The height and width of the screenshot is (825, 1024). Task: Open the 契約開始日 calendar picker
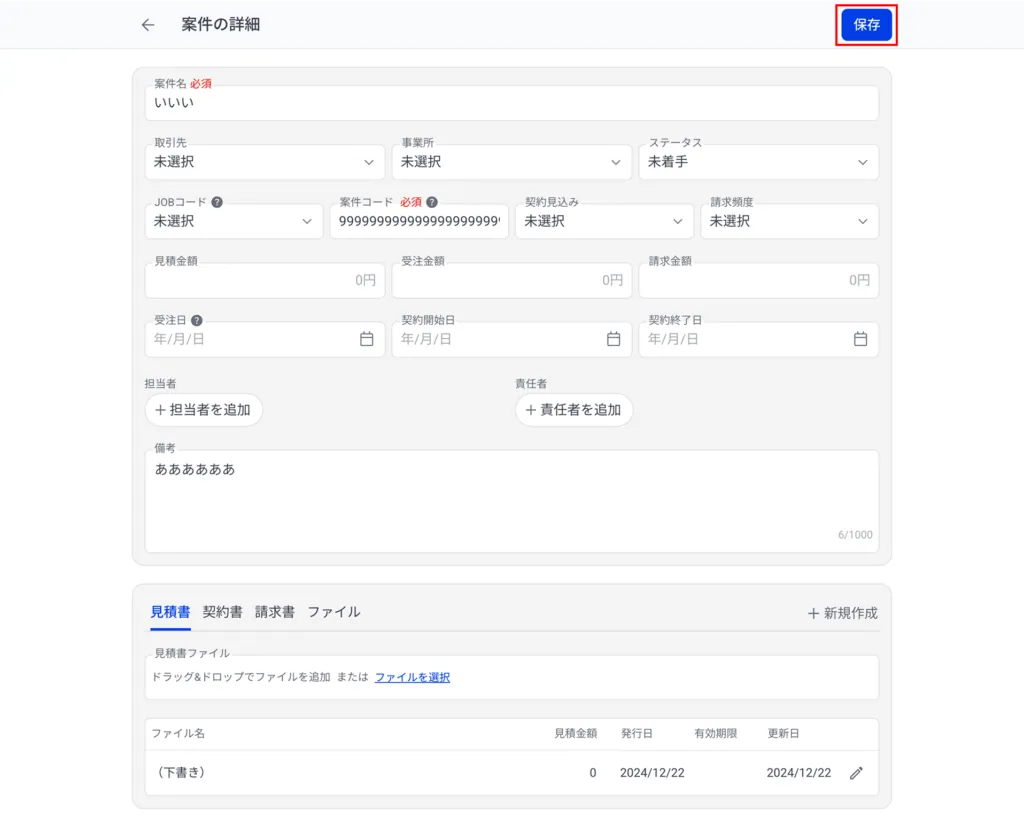click(613, 339)
